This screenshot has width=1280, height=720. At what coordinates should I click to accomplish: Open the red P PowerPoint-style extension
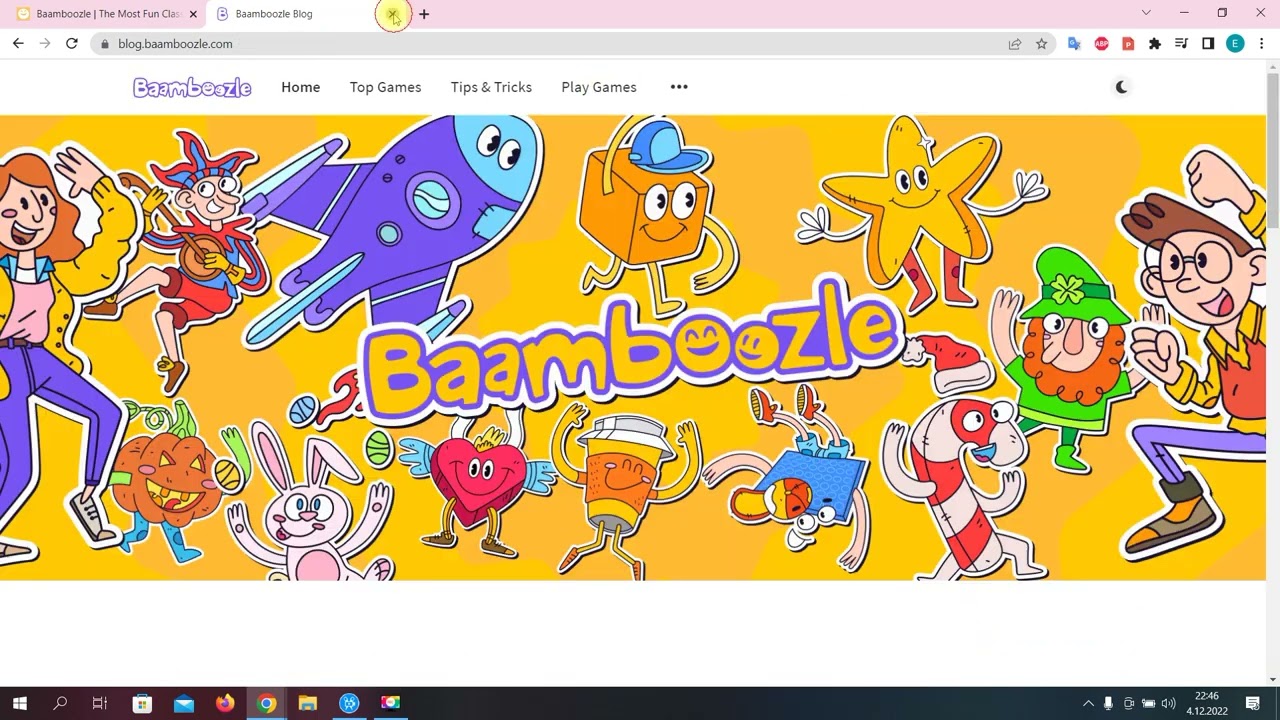point(1128,44)
